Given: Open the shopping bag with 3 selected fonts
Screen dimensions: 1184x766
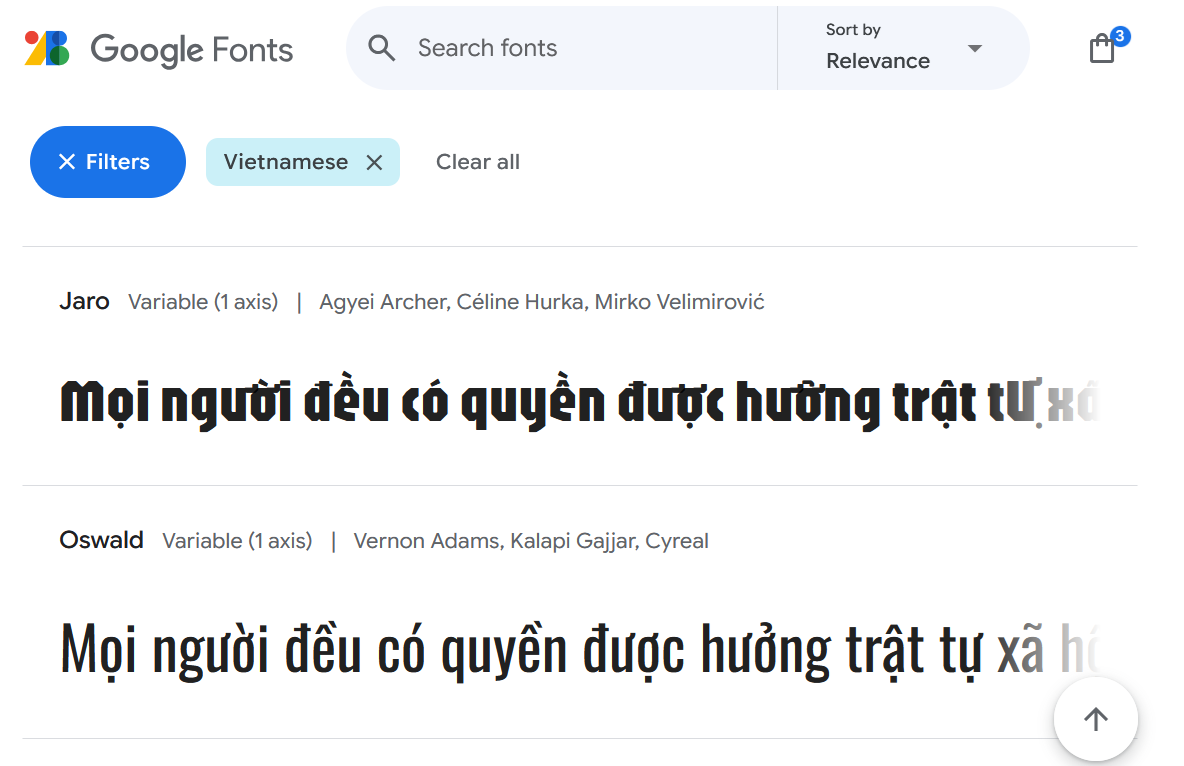Looking at the screenshot, I should click(x=1102, y=48).
